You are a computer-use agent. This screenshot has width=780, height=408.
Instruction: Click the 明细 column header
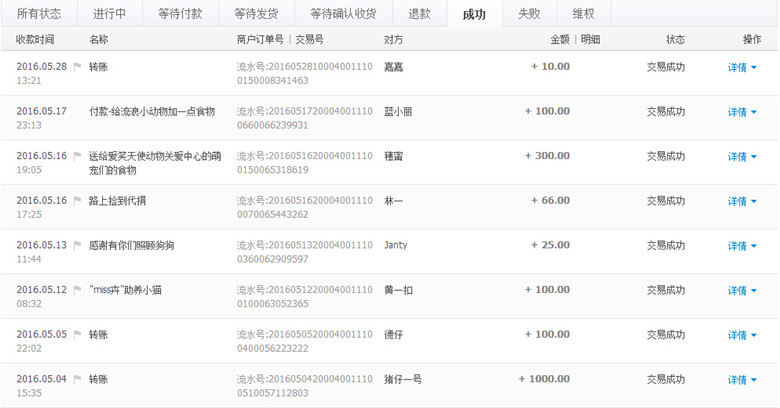pyautogui.click(x=590, y=39)
